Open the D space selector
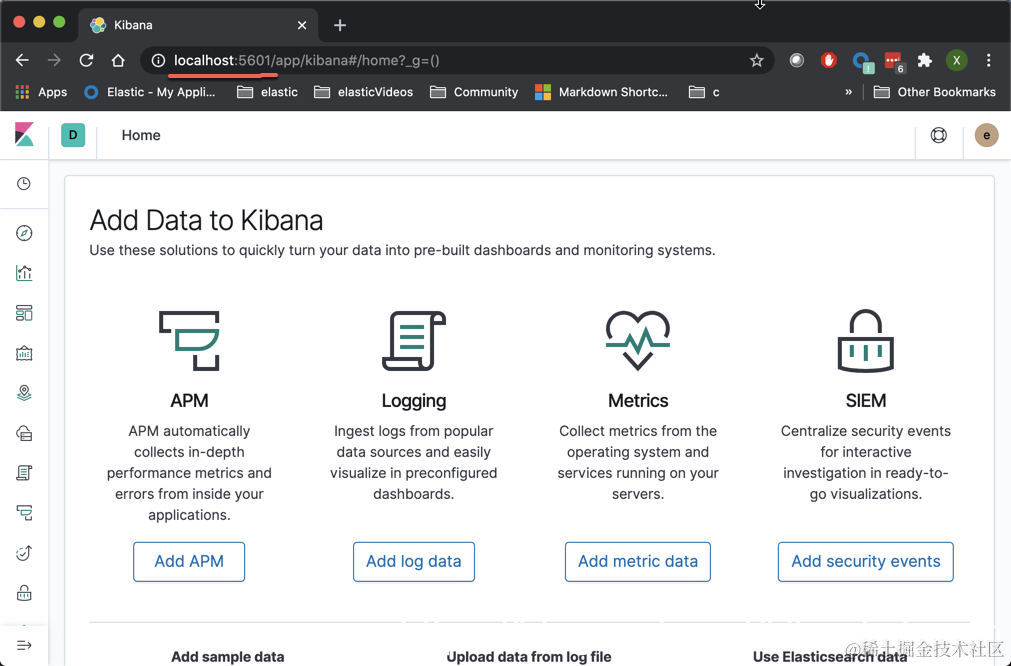 click(73, 135)
